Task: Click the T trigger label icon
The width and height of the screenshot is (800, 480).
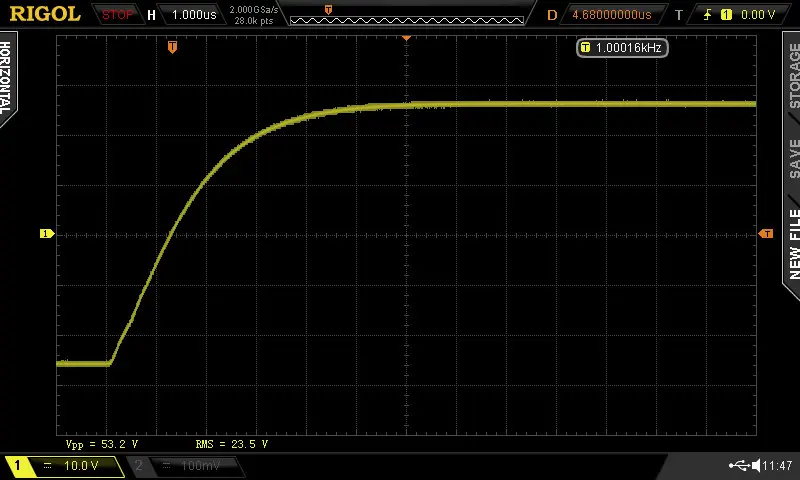Action: coord(679,15)
